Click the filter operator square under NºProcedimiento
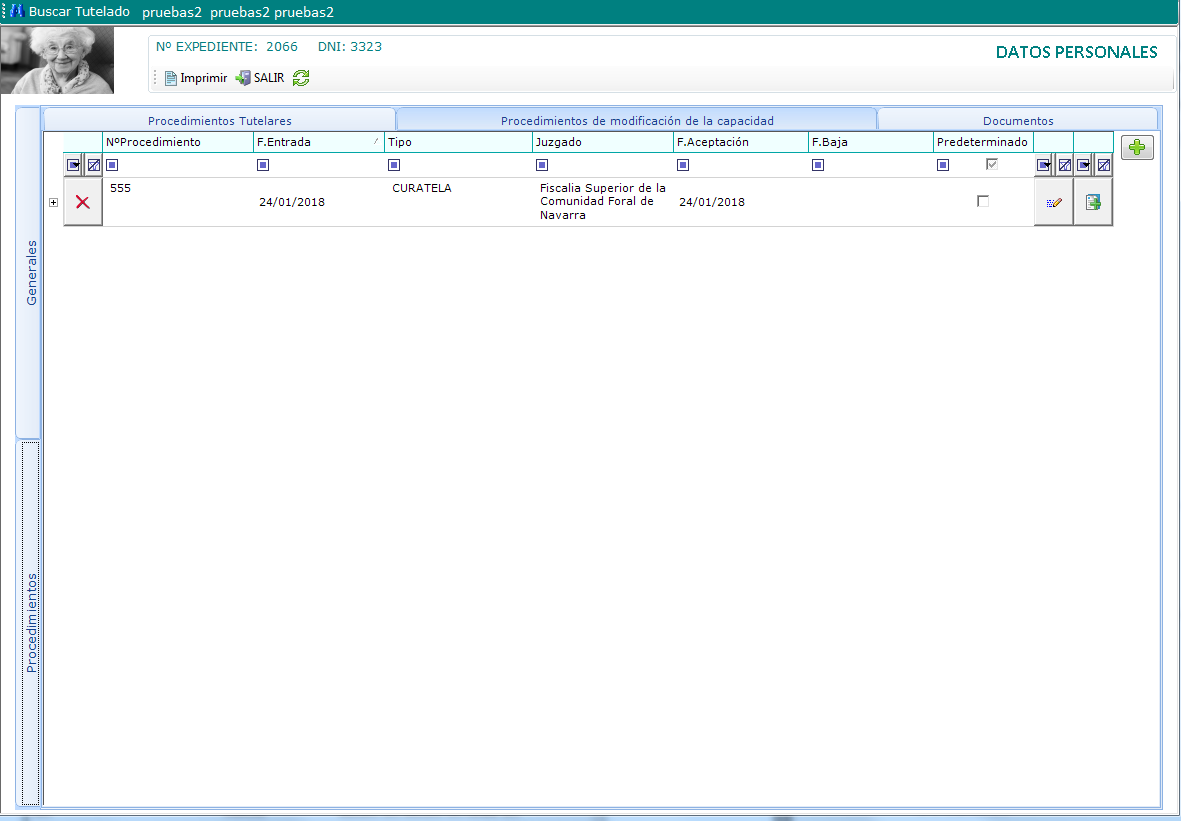The height and width of the screenshot is (821, 1181). (x=112, y=165)
